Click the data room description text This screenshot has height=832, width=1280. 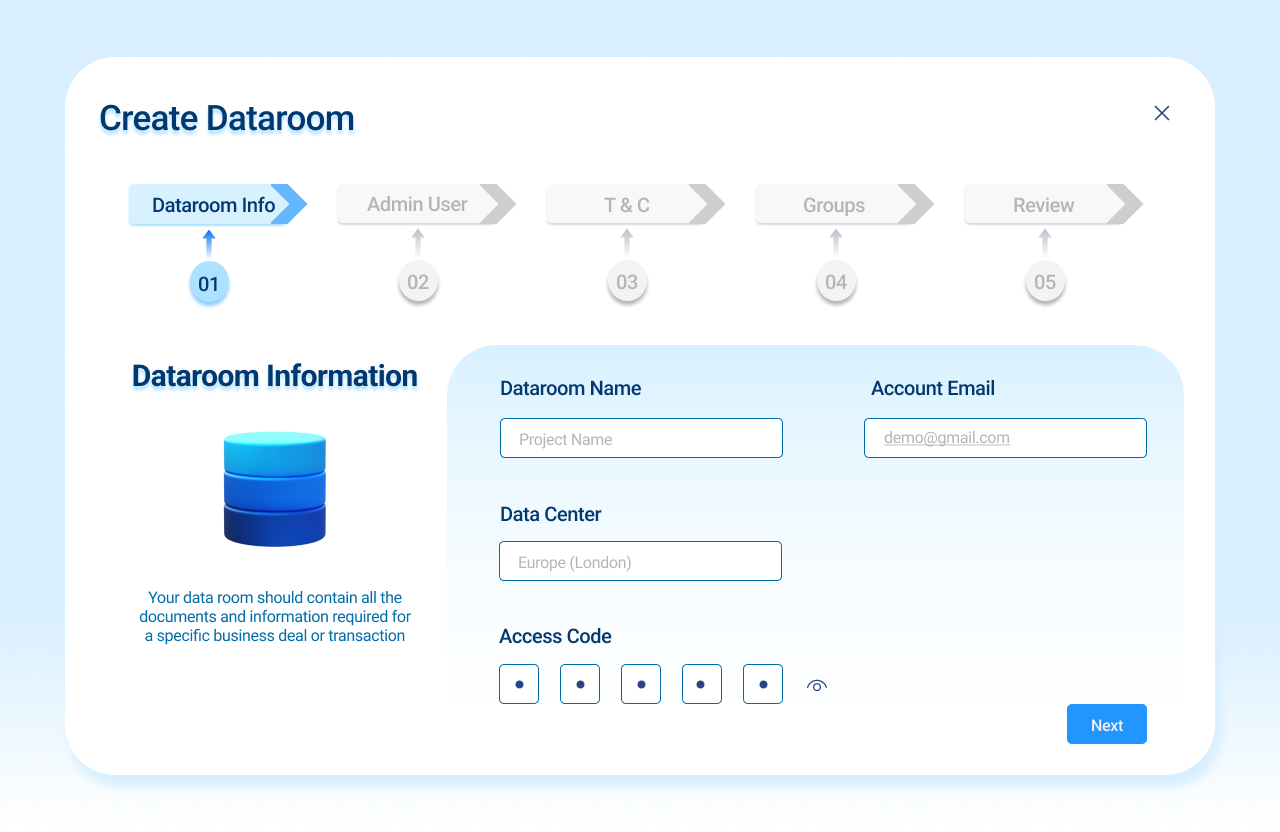click(x=275, y=616)
